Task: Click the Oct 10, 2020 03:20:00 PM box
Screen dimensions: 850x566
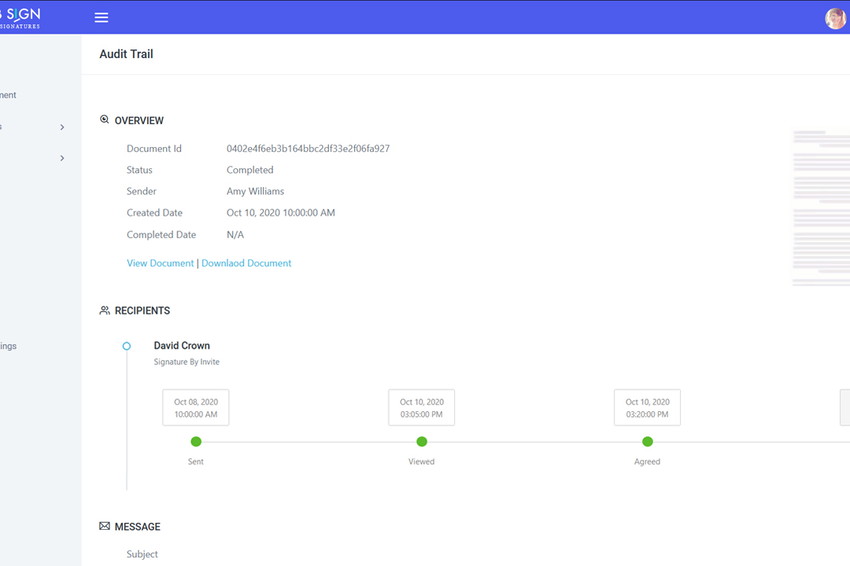Action: tap(647, 408)
